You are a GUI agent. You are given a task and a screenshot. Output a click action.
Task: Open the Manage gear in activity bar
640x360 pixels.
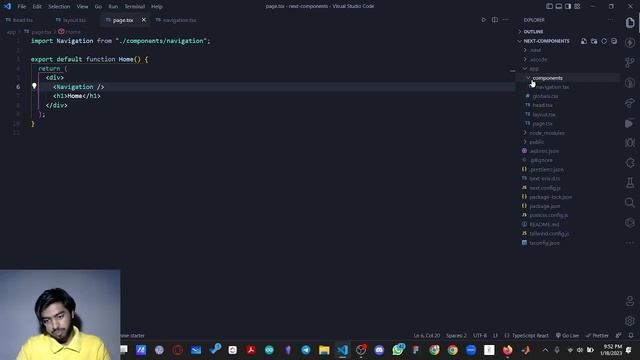pos(630,321)
